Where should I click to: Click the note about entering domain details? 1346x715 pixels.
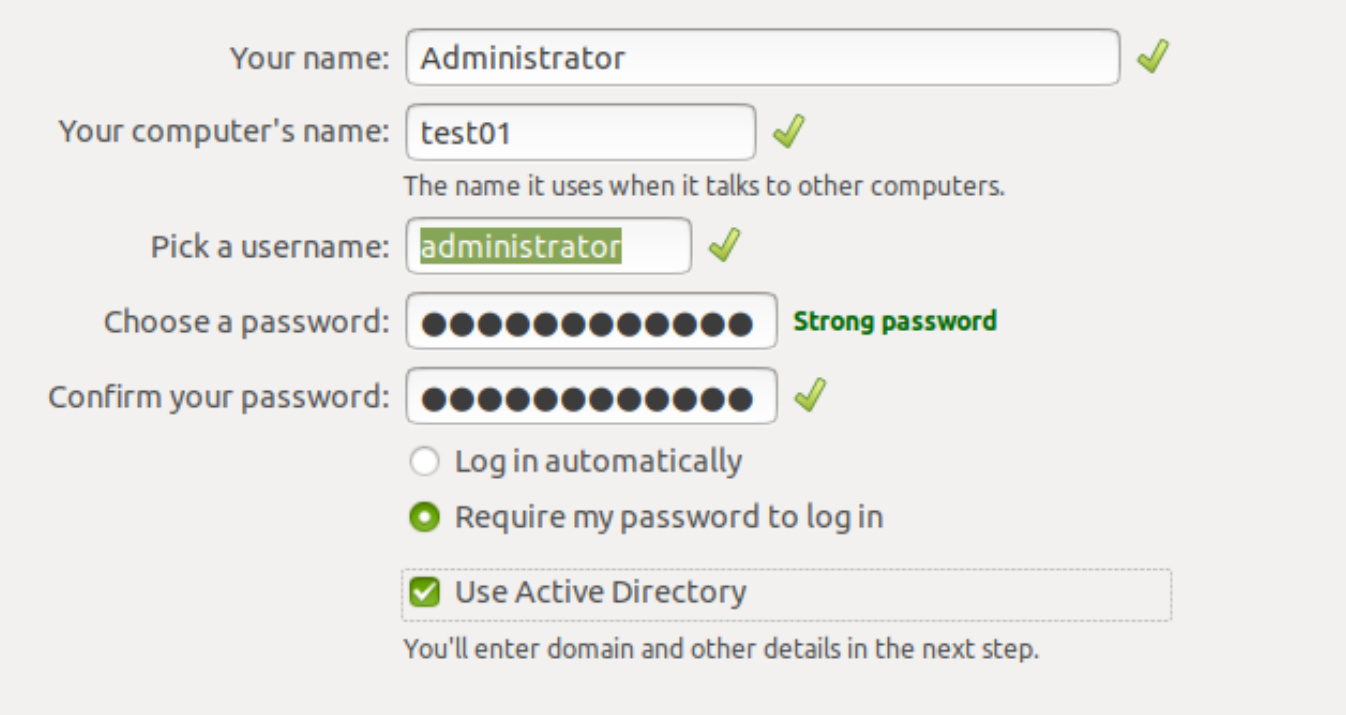click(721, 649)
